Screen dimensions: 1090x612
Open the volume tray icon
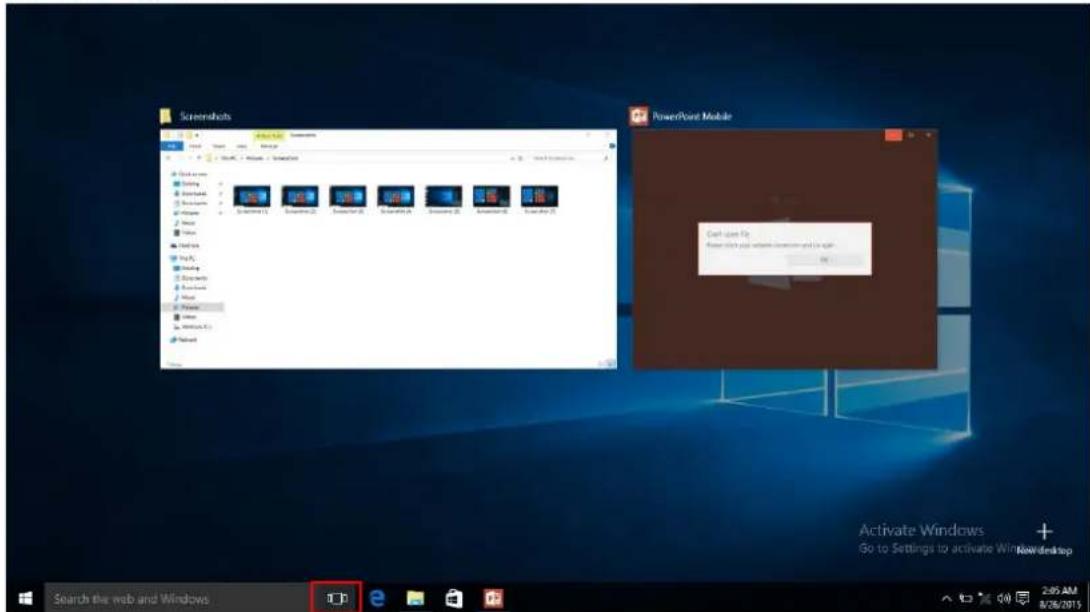tap(1003, 598)
